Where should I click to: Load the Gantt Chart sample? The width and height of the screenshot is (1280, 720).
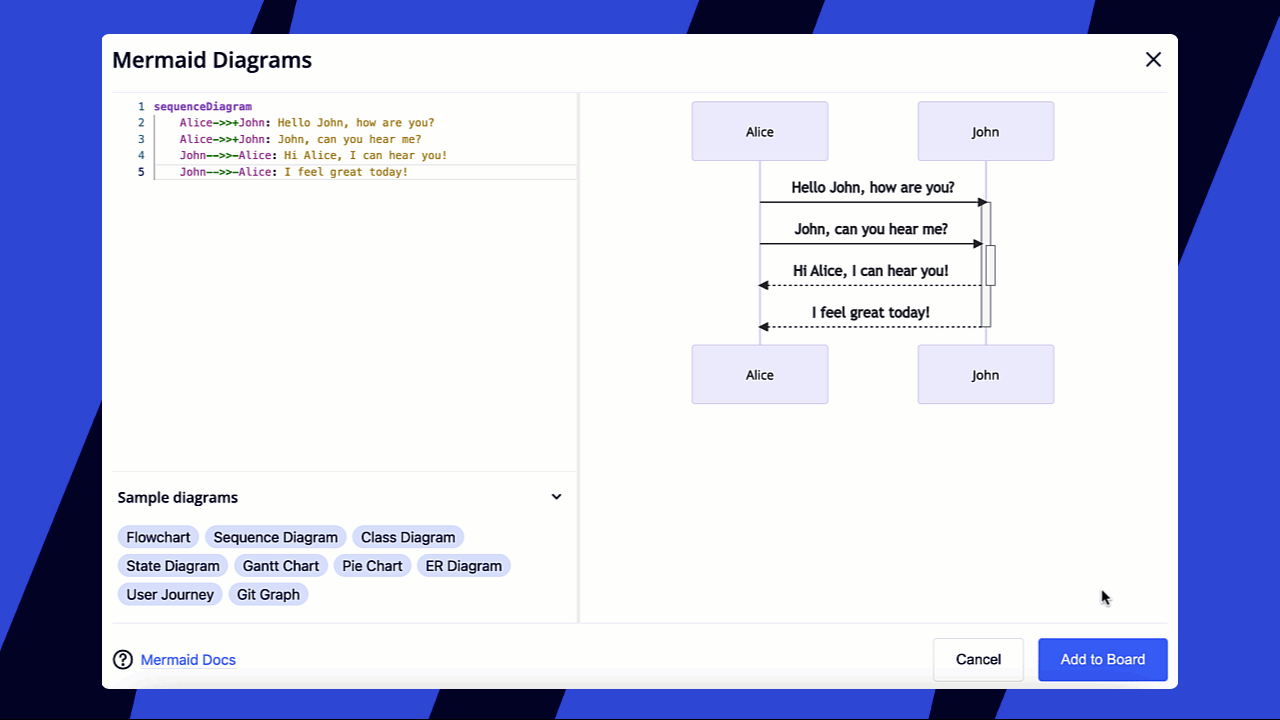pyautogui.click(x=280, y=565)
